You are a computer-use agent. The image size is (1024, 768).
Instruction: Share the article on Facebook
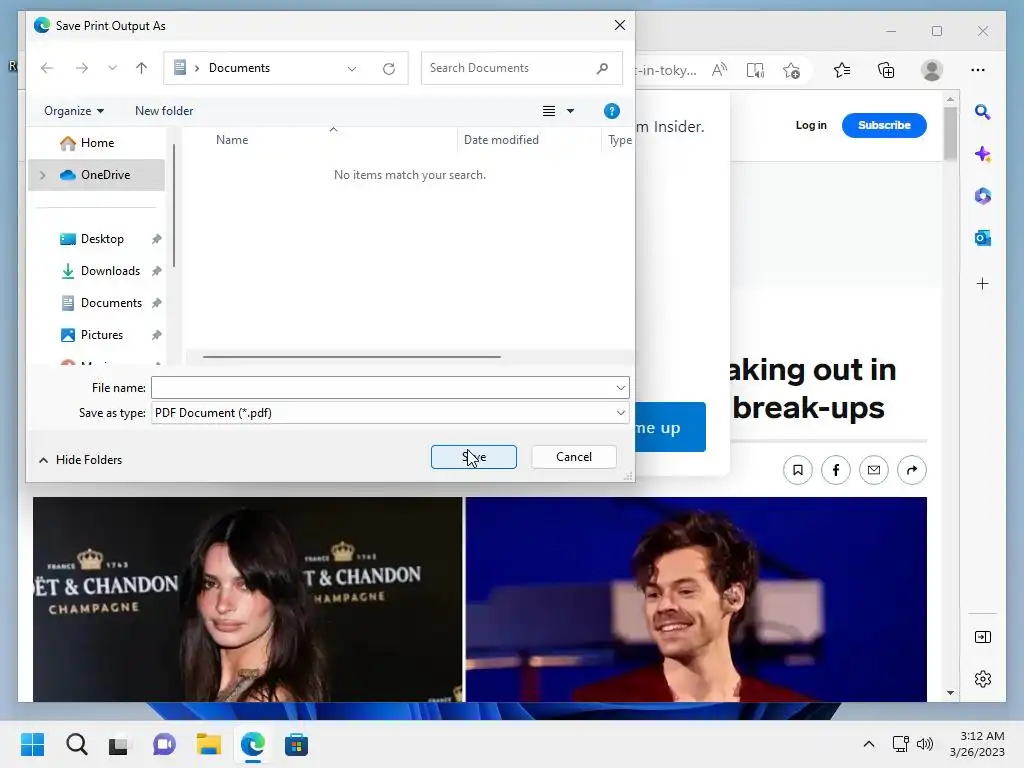[x=836, y=470]
